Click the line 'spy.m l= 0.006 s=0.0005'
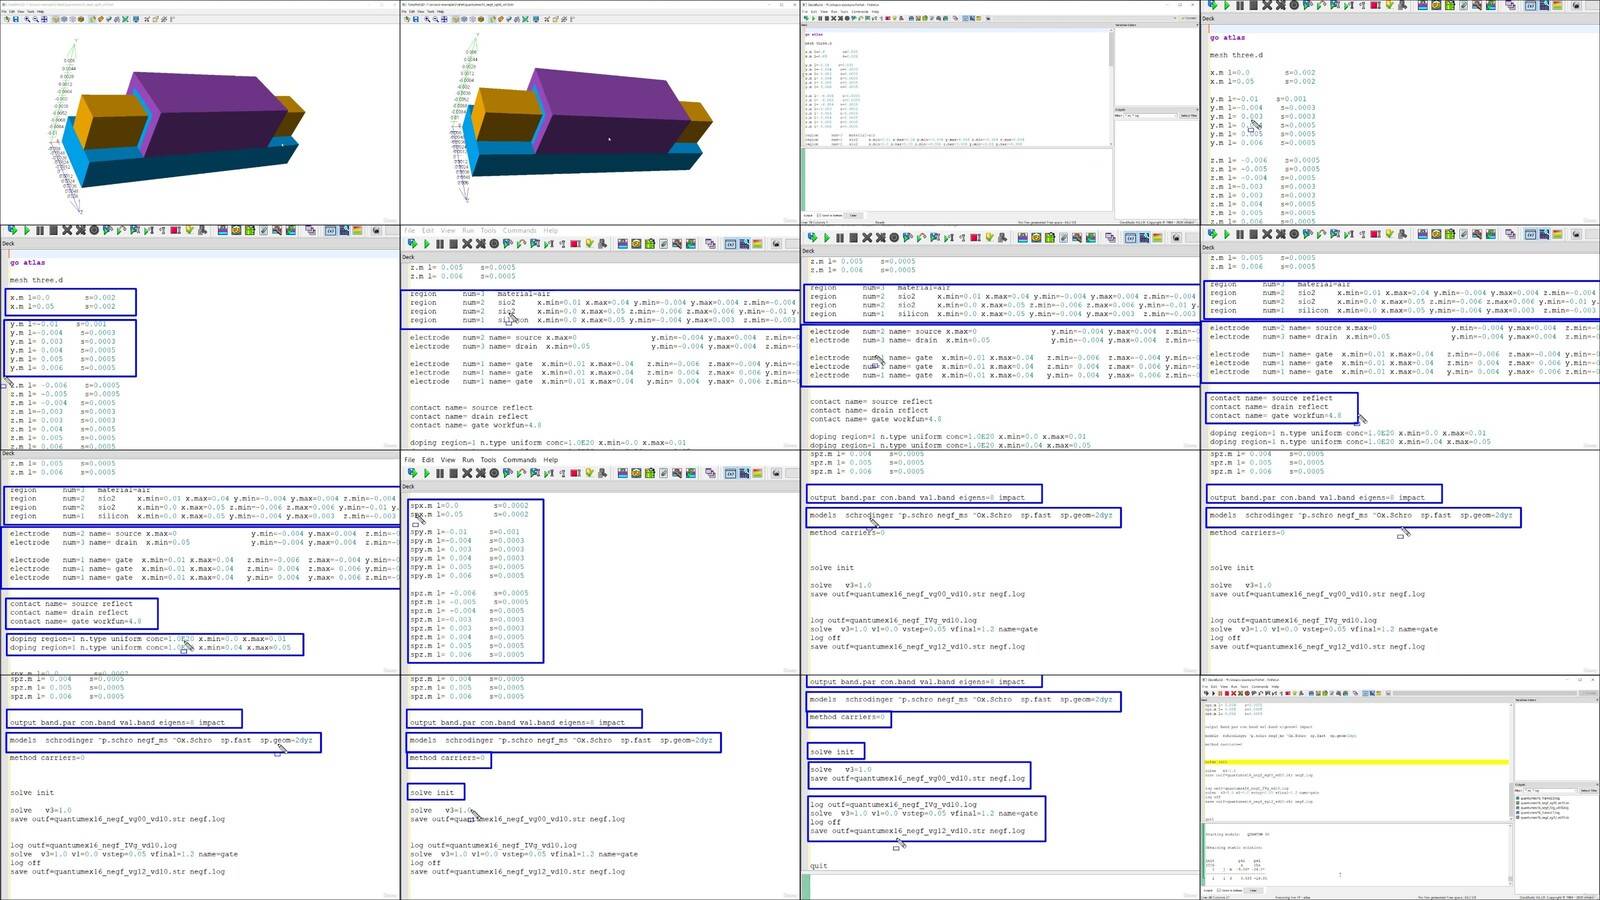 point(467,576)
